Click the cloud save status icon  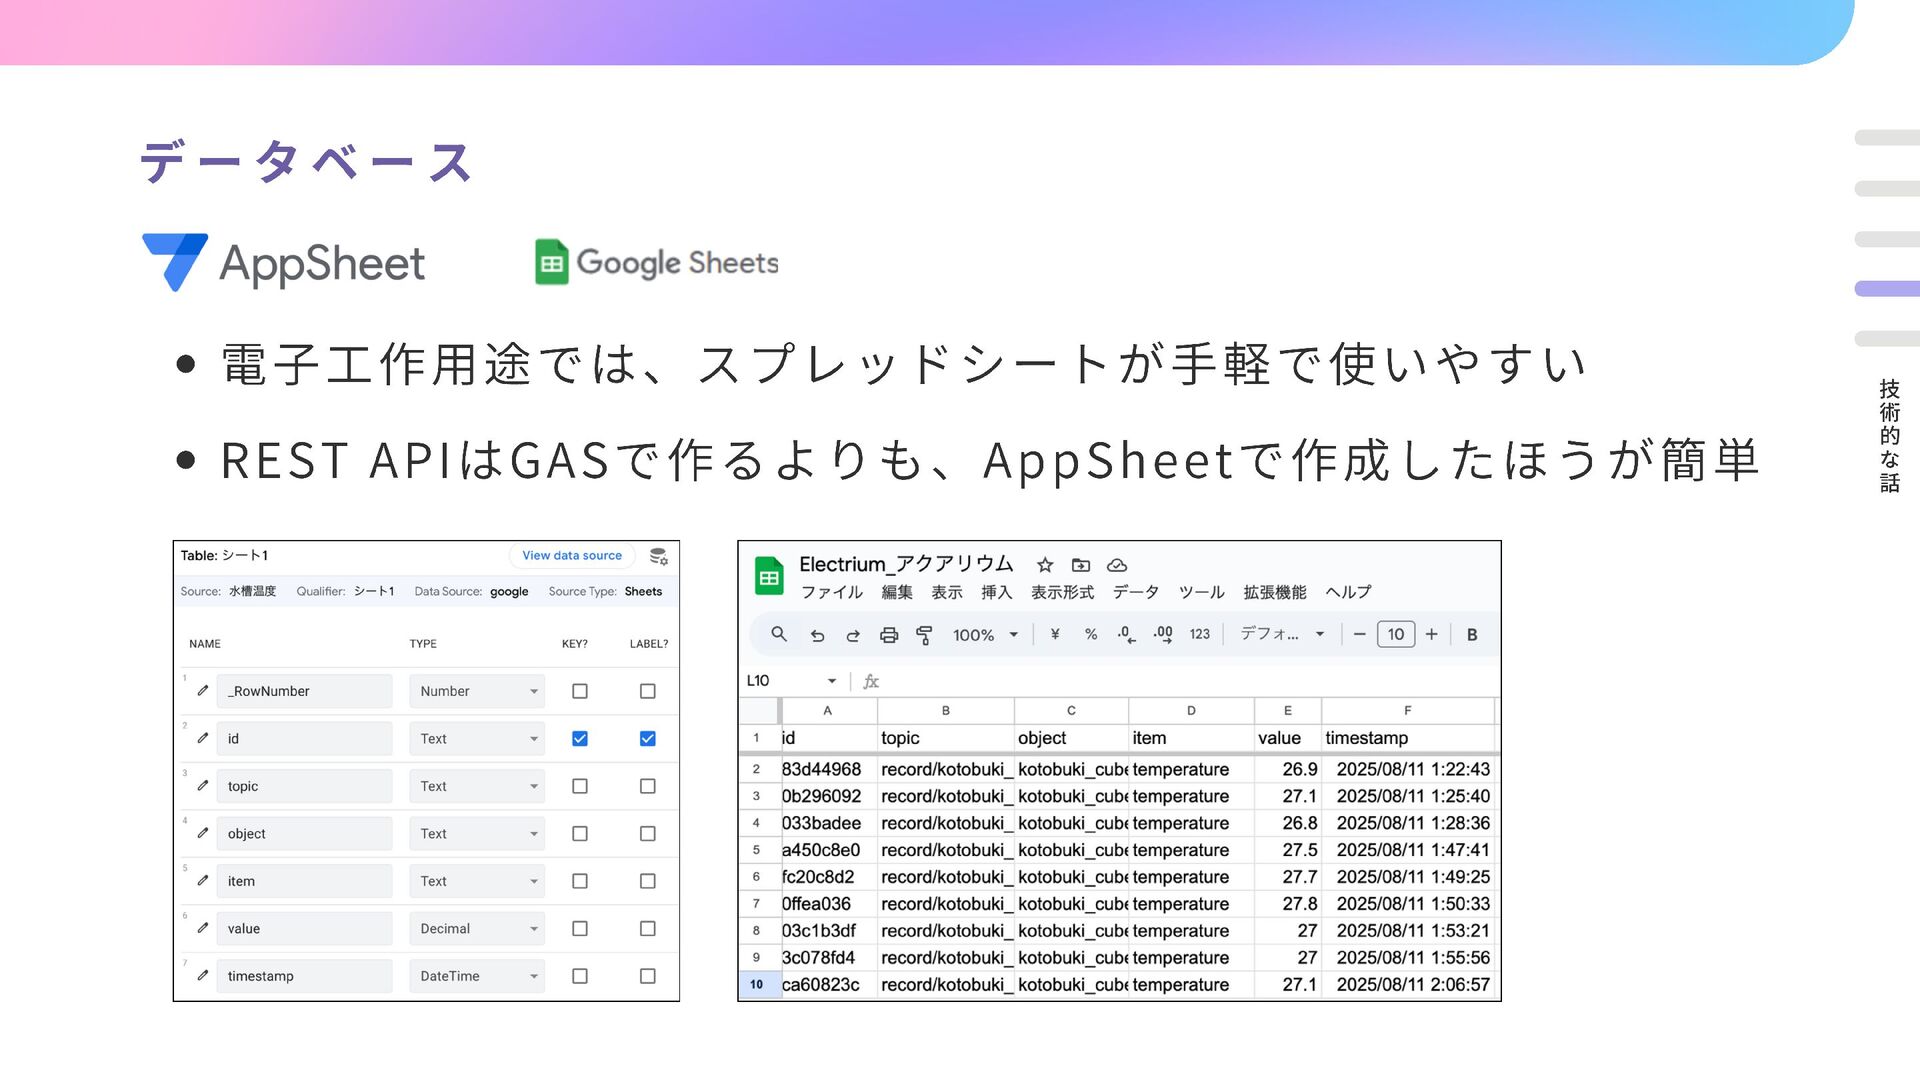click(1117, 565)
